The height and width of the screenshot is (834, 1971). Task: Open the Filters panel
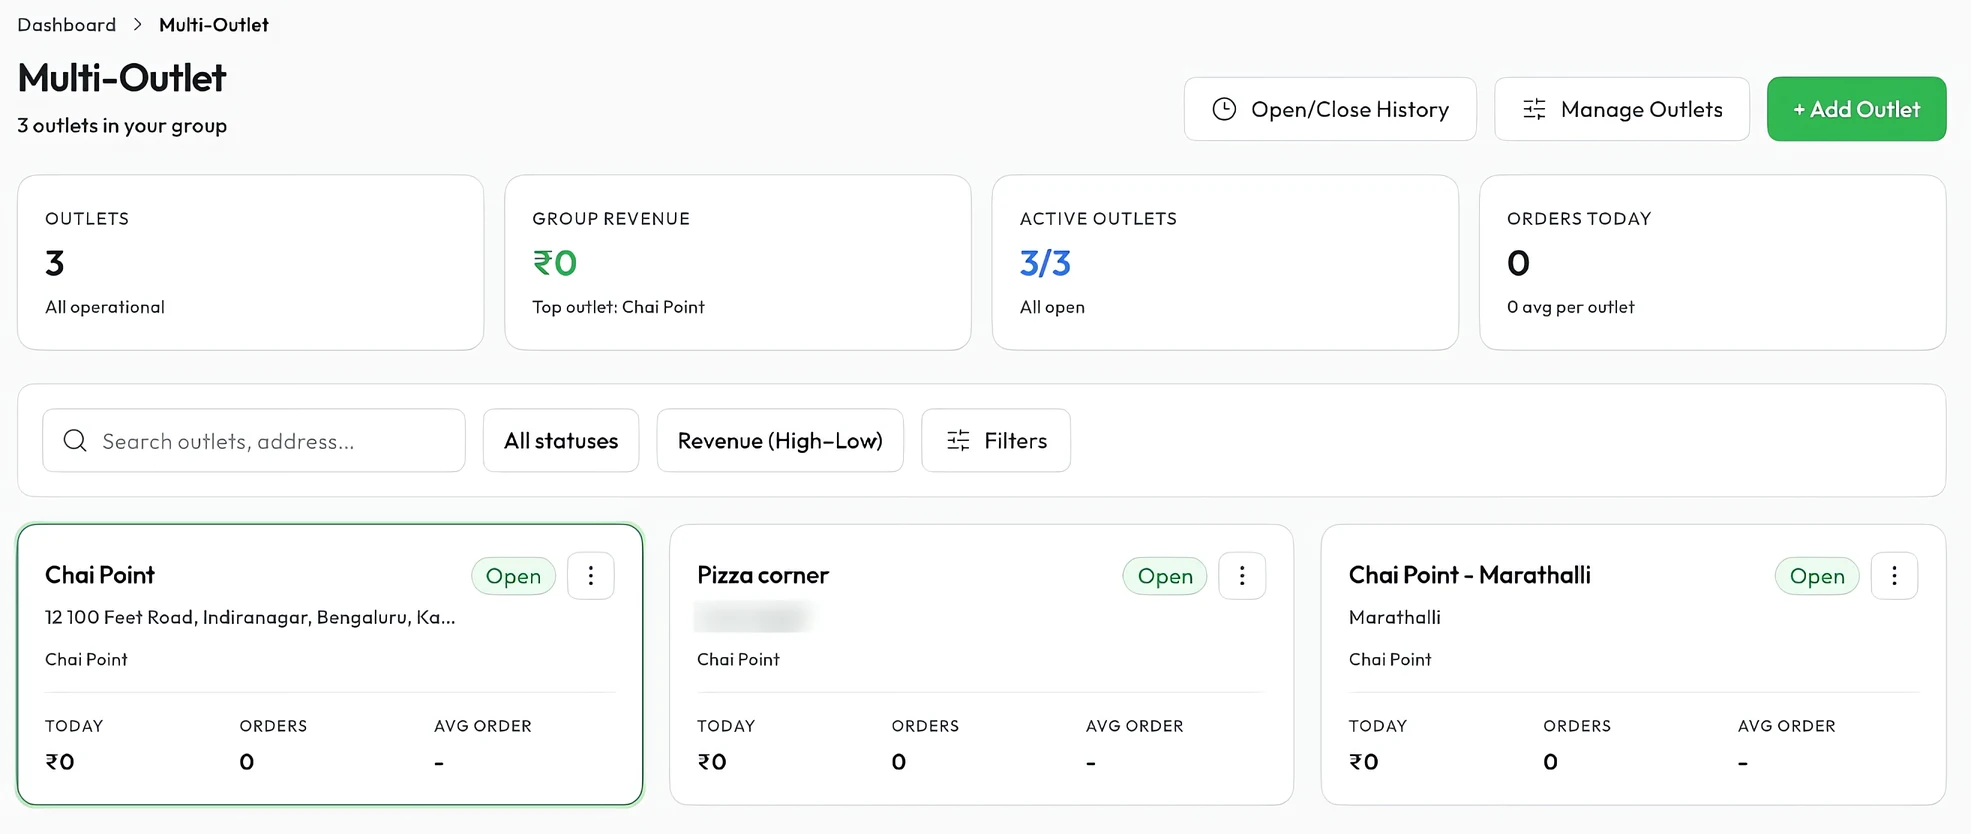click(996, 440)
